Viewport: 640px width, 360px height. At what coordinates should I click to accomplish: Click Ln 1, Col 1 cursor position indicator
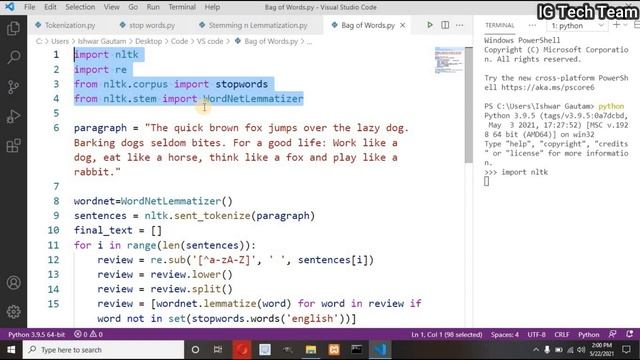pos(447,335)
